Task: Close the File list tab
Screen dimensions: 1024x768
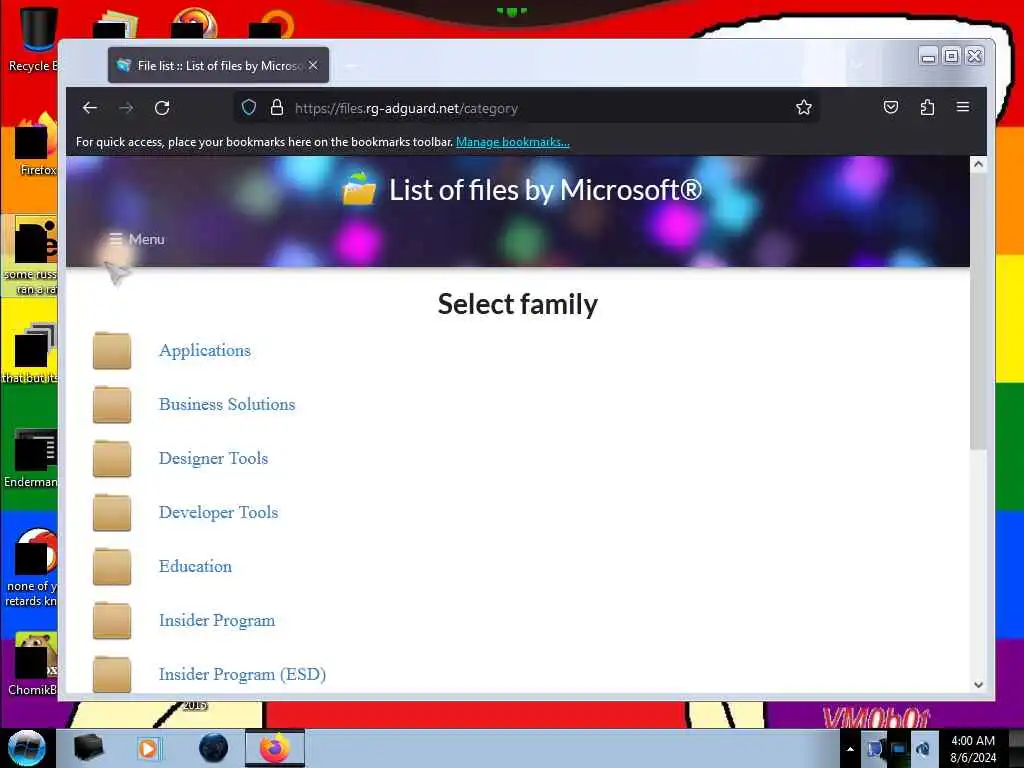Action: click(313, 65)
